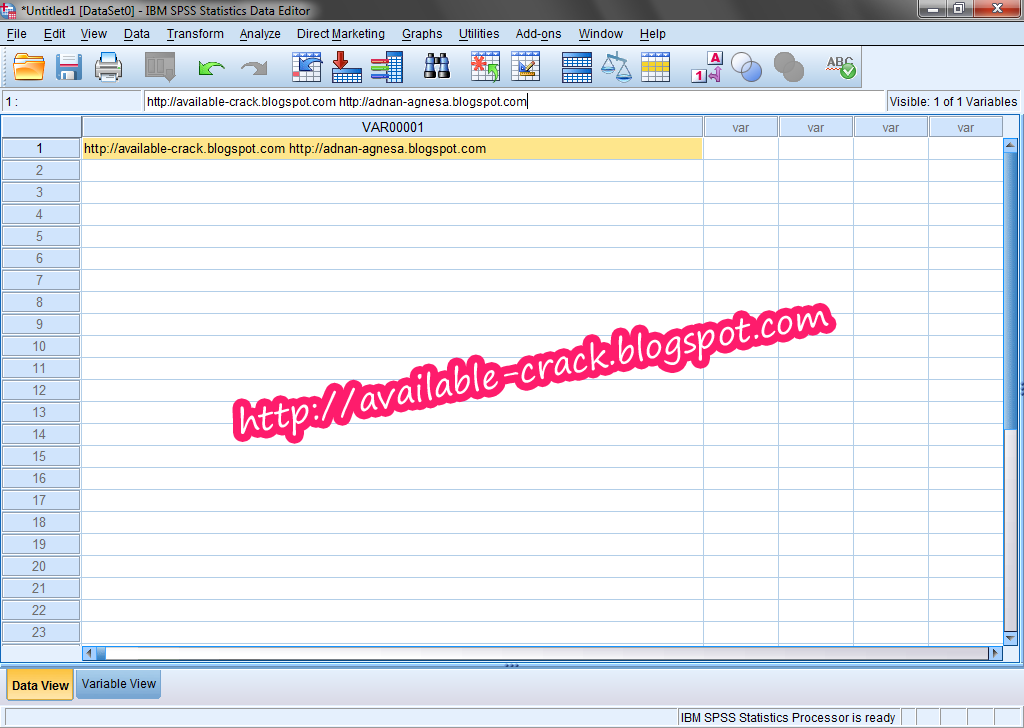The height and width of the screenshot is (728, 1024).
Task: Go to variable icon with red arrow
Action: (x=346, y=67)
